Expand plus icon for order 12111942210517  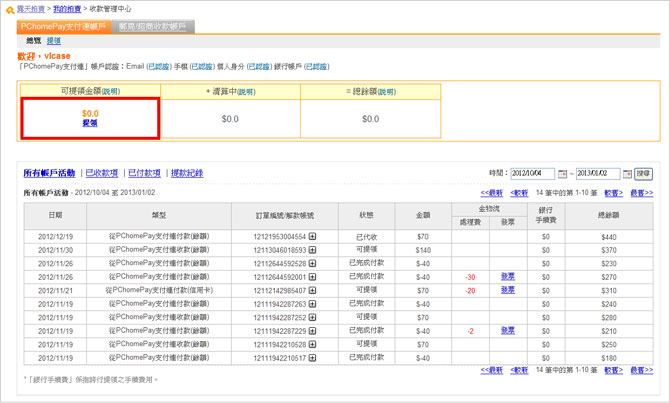coord(313,357)
